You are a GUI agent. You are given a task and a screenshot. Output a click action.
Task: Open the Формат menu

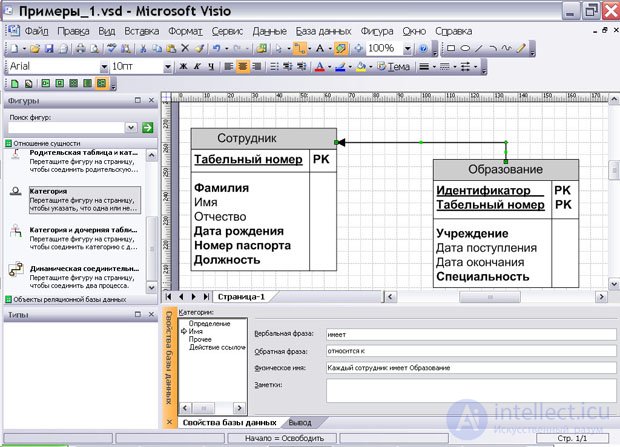[x=185, y=31]
